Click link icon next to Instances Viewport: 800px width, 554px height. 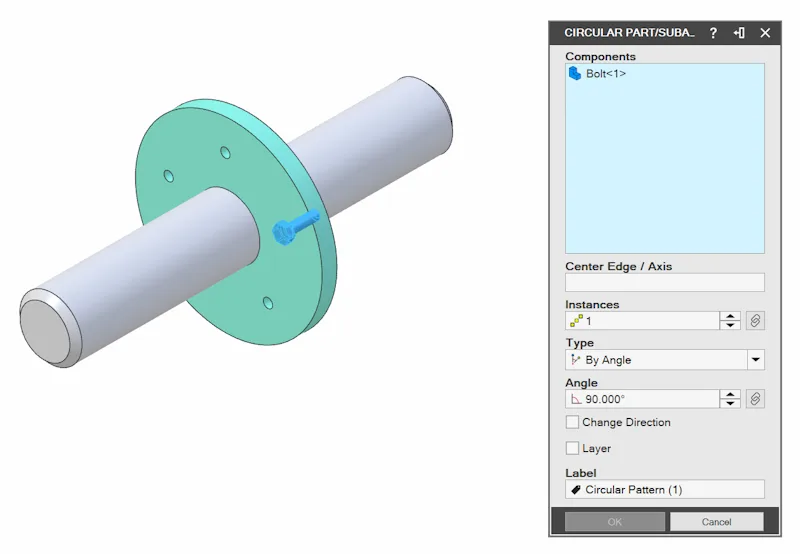tap(755, 321)
